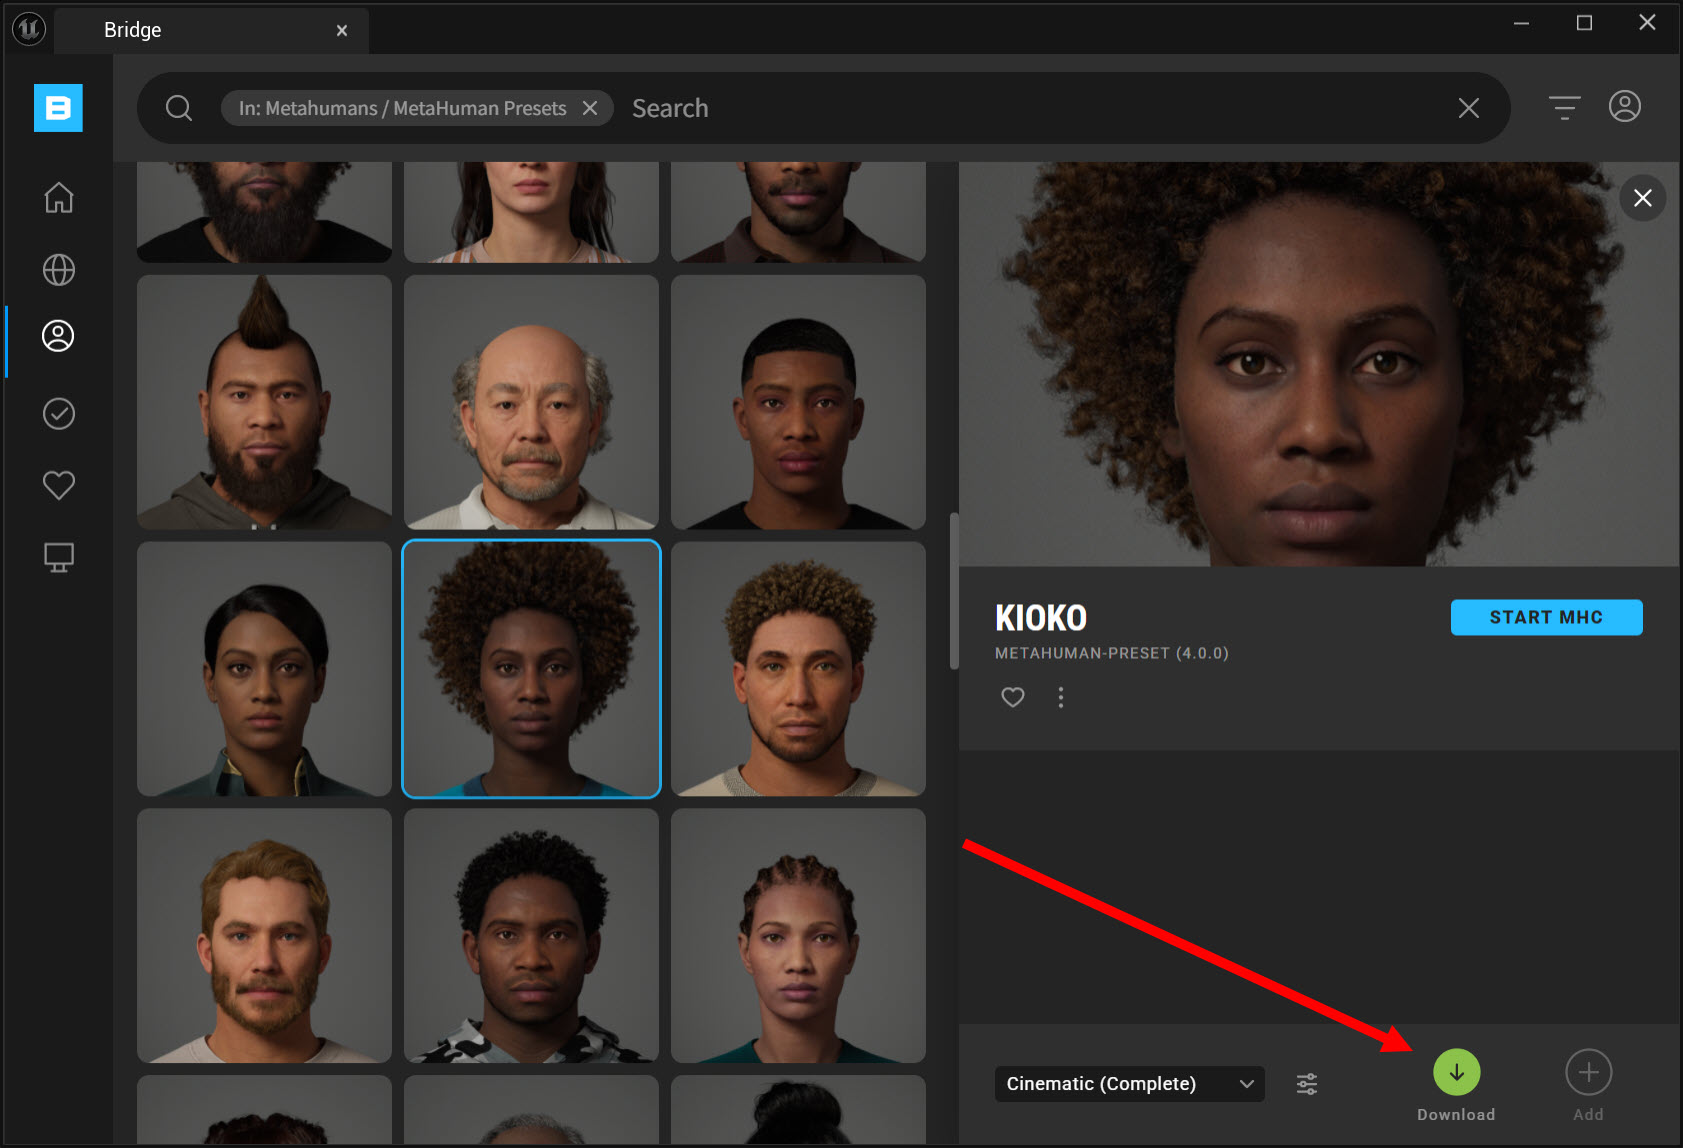Open the three-dot more options menu for Kioko

pos(1061,697)
